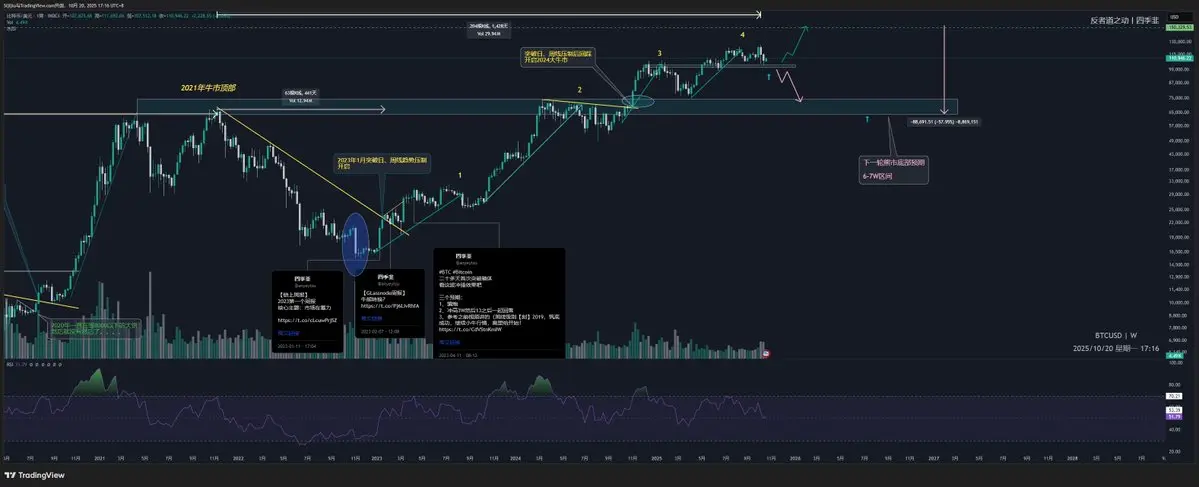This screenshot has height=487, width=1199.
Task: Click the 2022 label on the time axis
Action: pos(239,458)
